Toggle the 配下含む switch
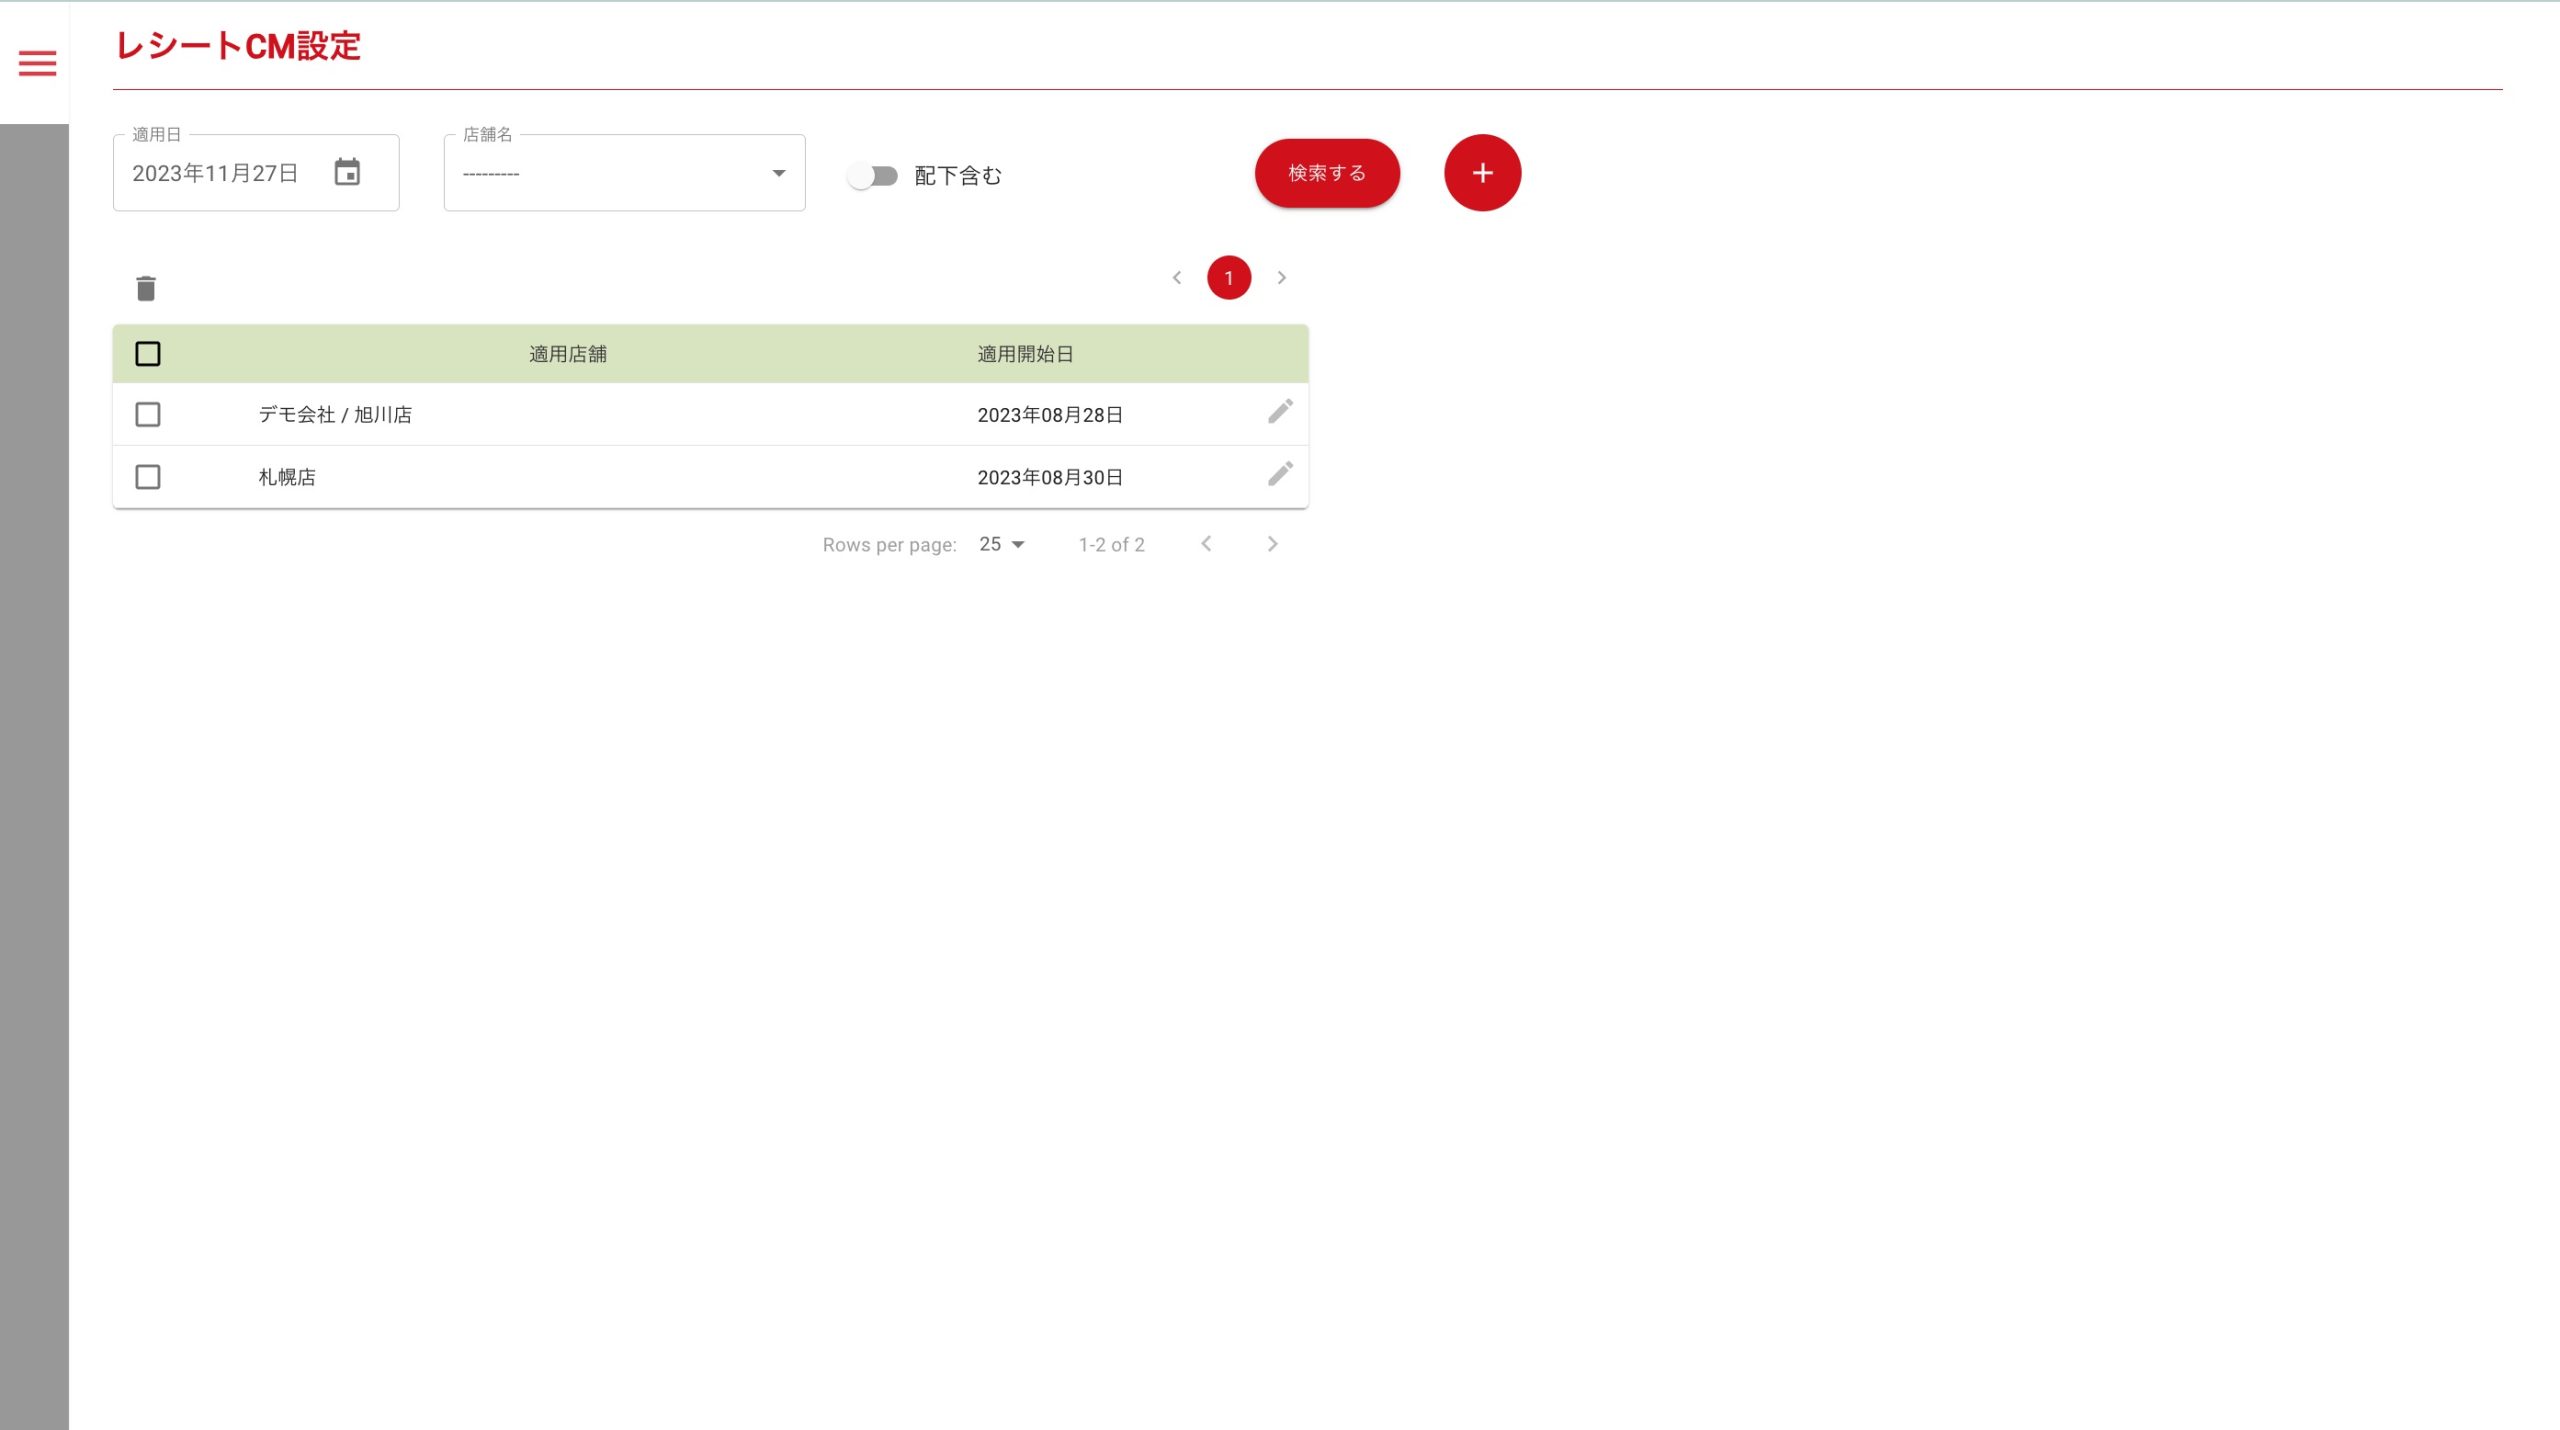The width and height of the screenshot is (2560, 1430). point(872,176)
